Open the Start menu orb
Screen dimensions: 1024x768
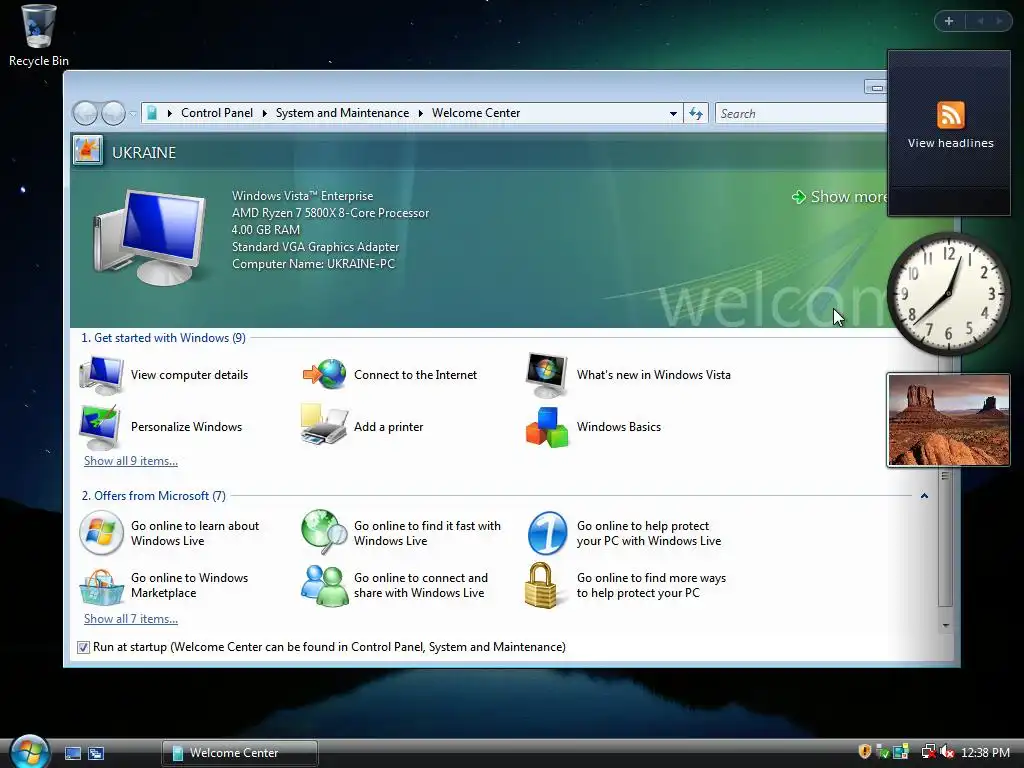(x=30, y=750)
